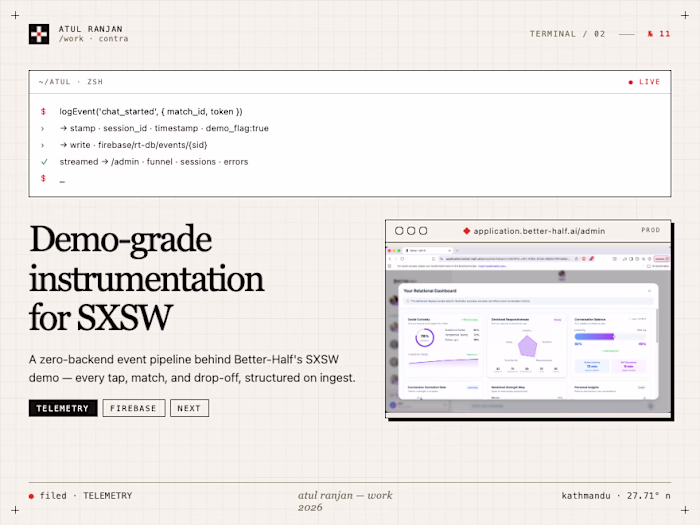Select the TELEMETRY tag button
Image resolution: width=700 pixels, height=525 pixels.
click(x=63, y=408)
